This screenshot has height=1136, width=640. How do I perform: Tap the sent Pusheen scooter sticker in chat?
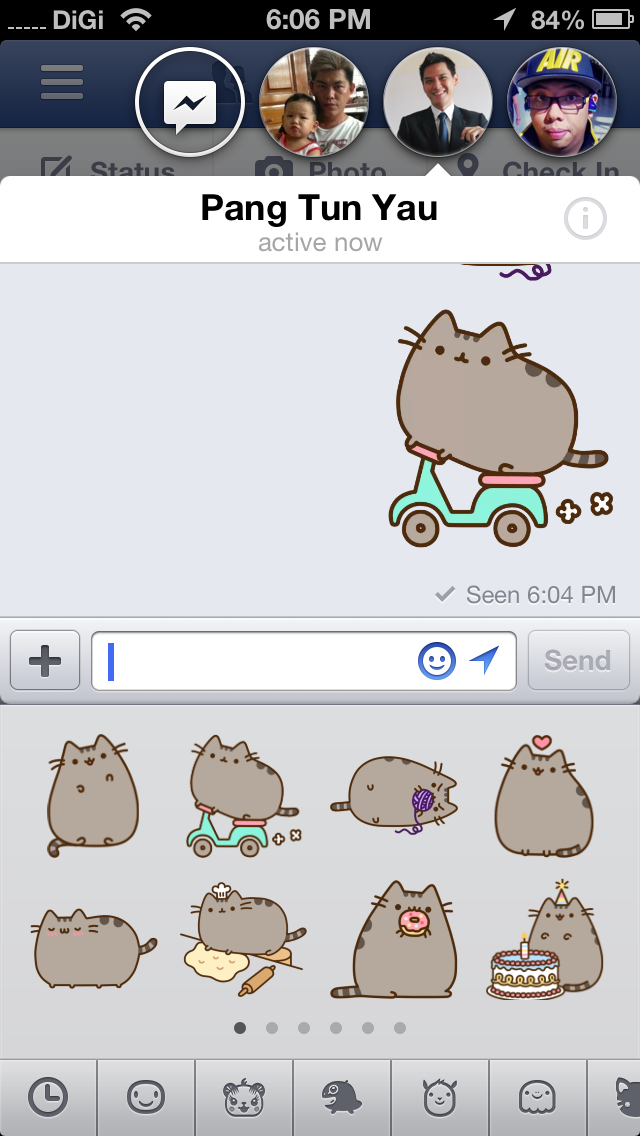(501, 428)
